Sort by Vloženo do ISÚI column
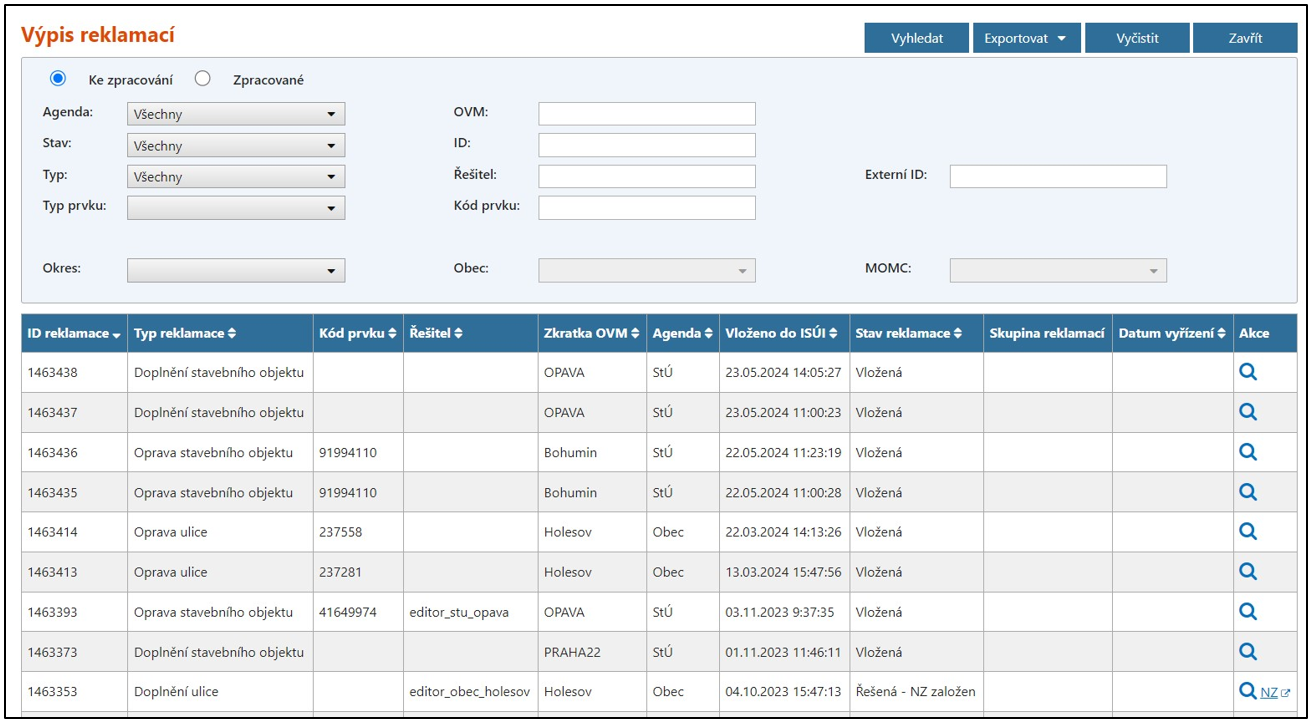This screenshot has width=1311, height=722. 781,334
